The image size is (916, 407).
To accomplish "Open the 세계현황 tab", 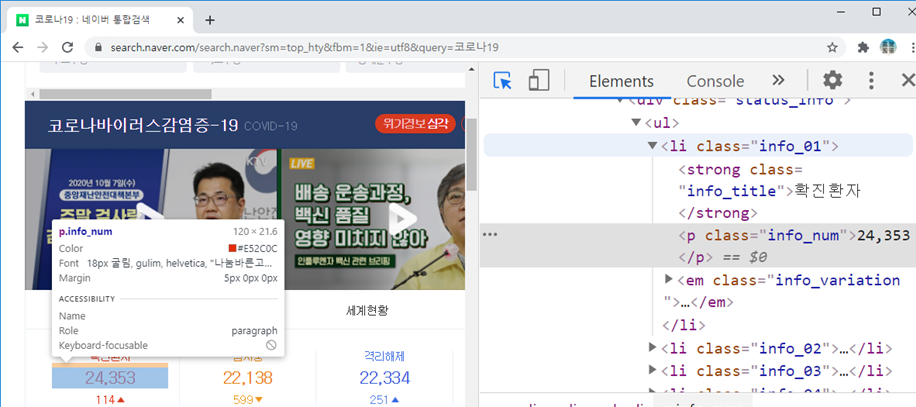I will (367, 311).
